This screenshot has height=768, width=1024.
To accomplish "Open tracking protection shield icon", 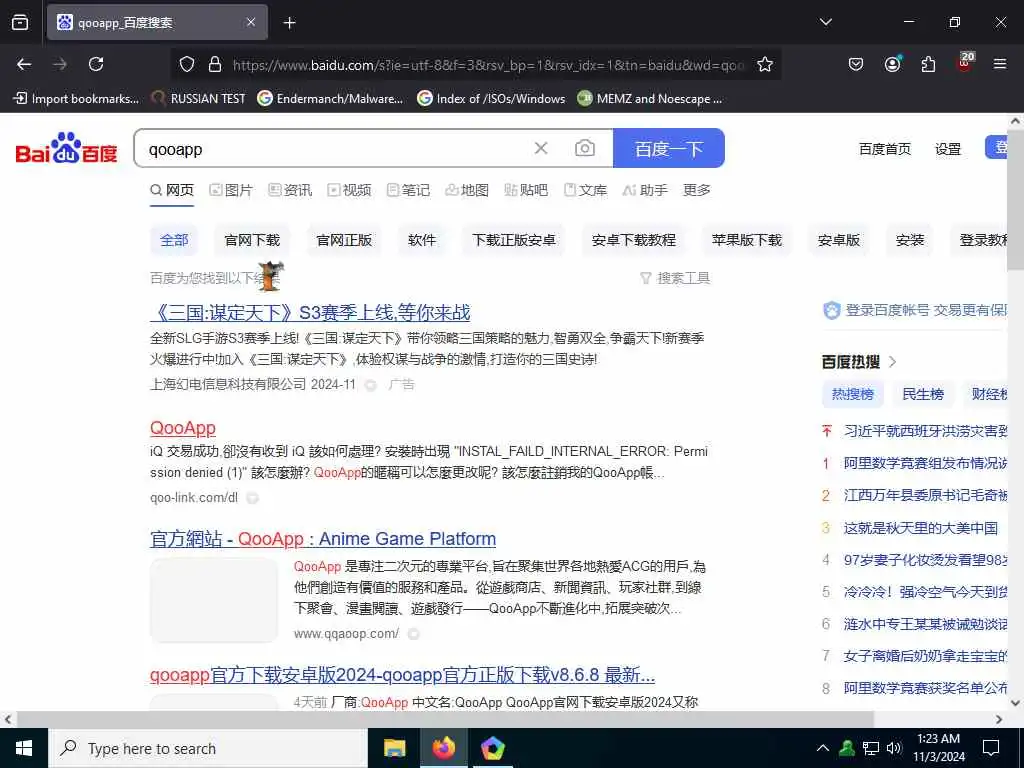I will 187,64.
